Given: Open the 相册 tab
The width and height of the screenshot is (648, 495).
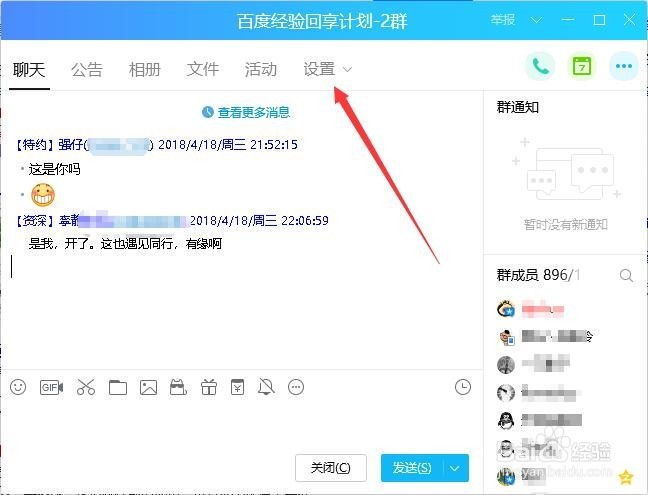Looking at the screenshot, I should pos(145,69).
